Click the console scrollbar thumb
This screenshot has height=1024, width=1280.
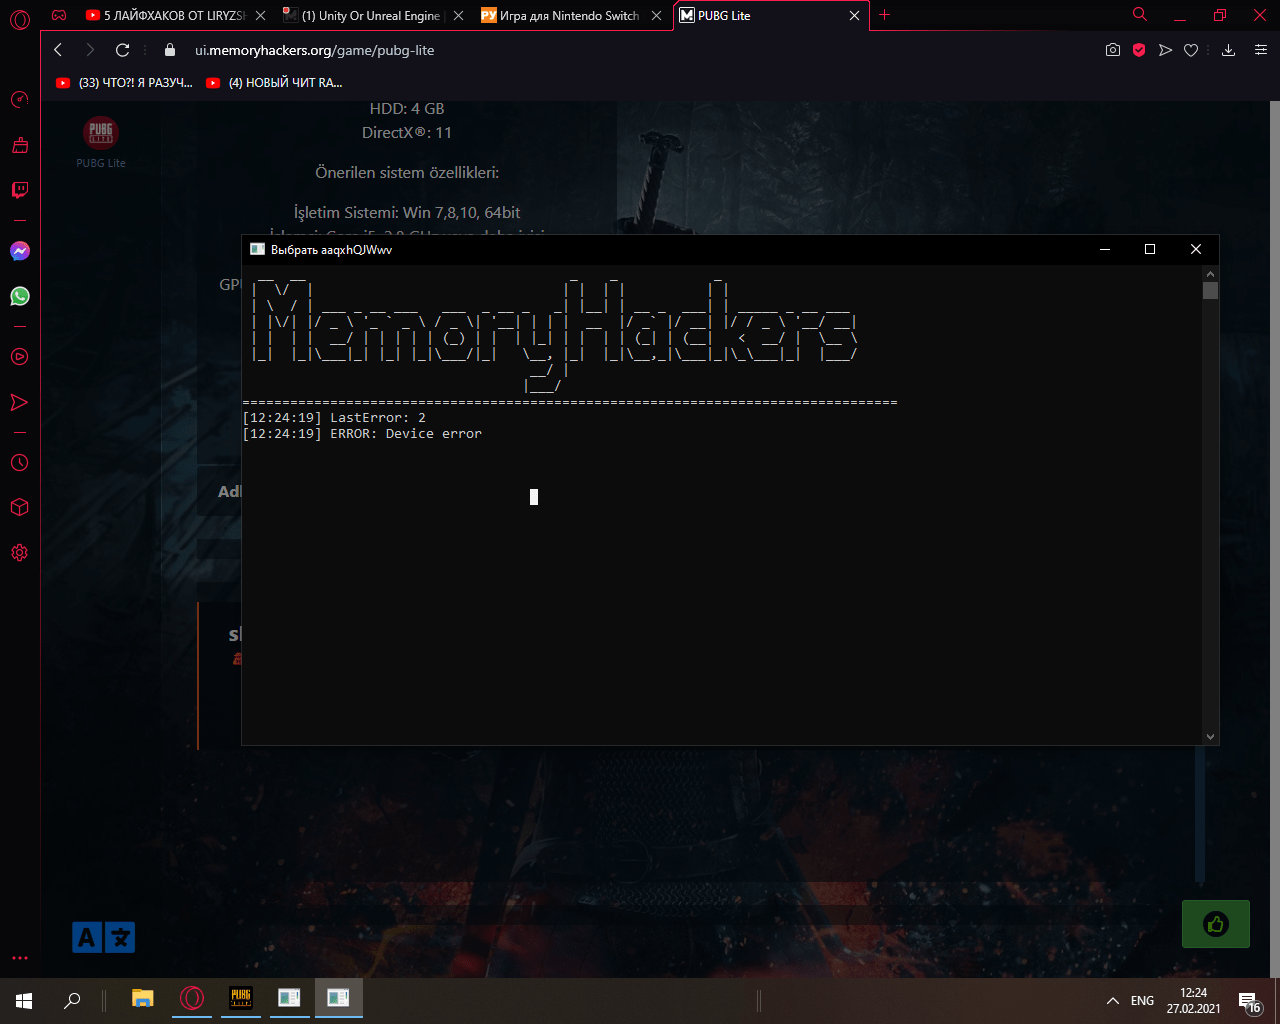tap(1210, 291)
